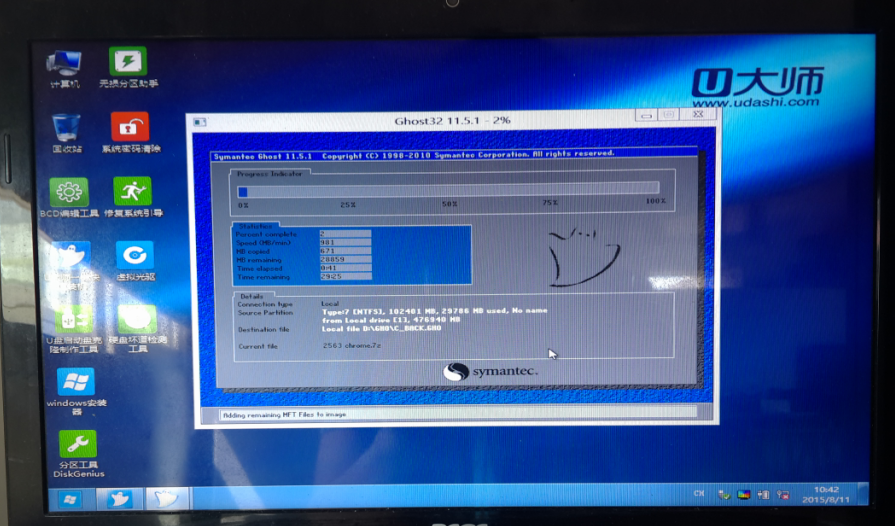Open the blue ghost desktop icon
This screenshot has width=895, height=526.
[70, 256]
